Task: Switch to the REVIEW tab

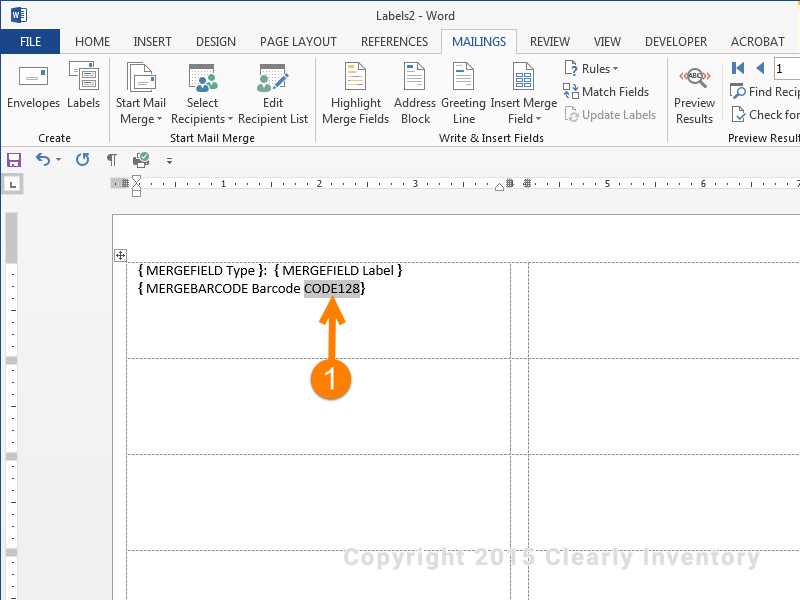Action: (550, 42)
